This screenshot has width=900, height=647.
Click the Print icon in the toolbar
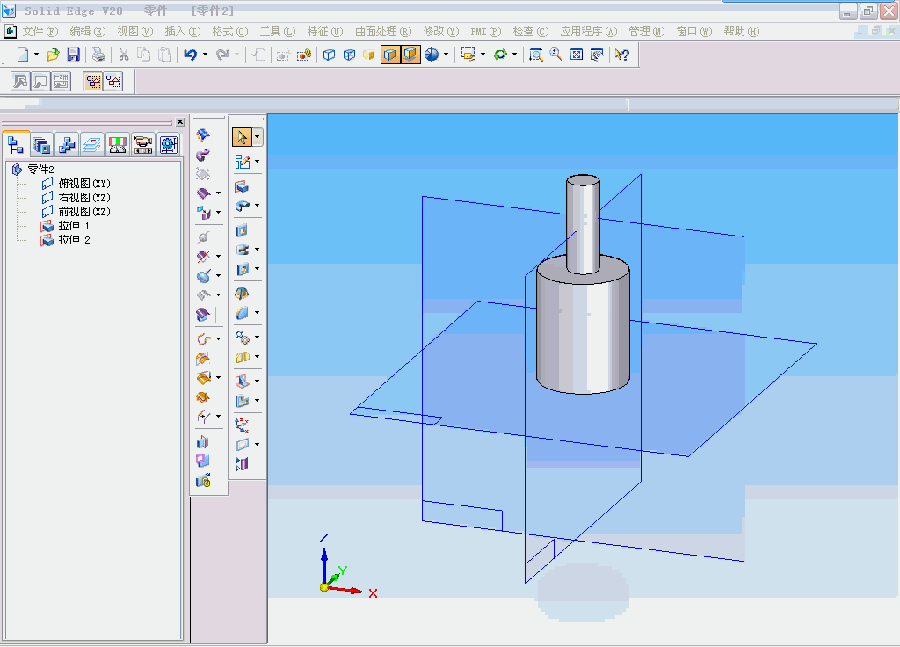pos(99,55)
